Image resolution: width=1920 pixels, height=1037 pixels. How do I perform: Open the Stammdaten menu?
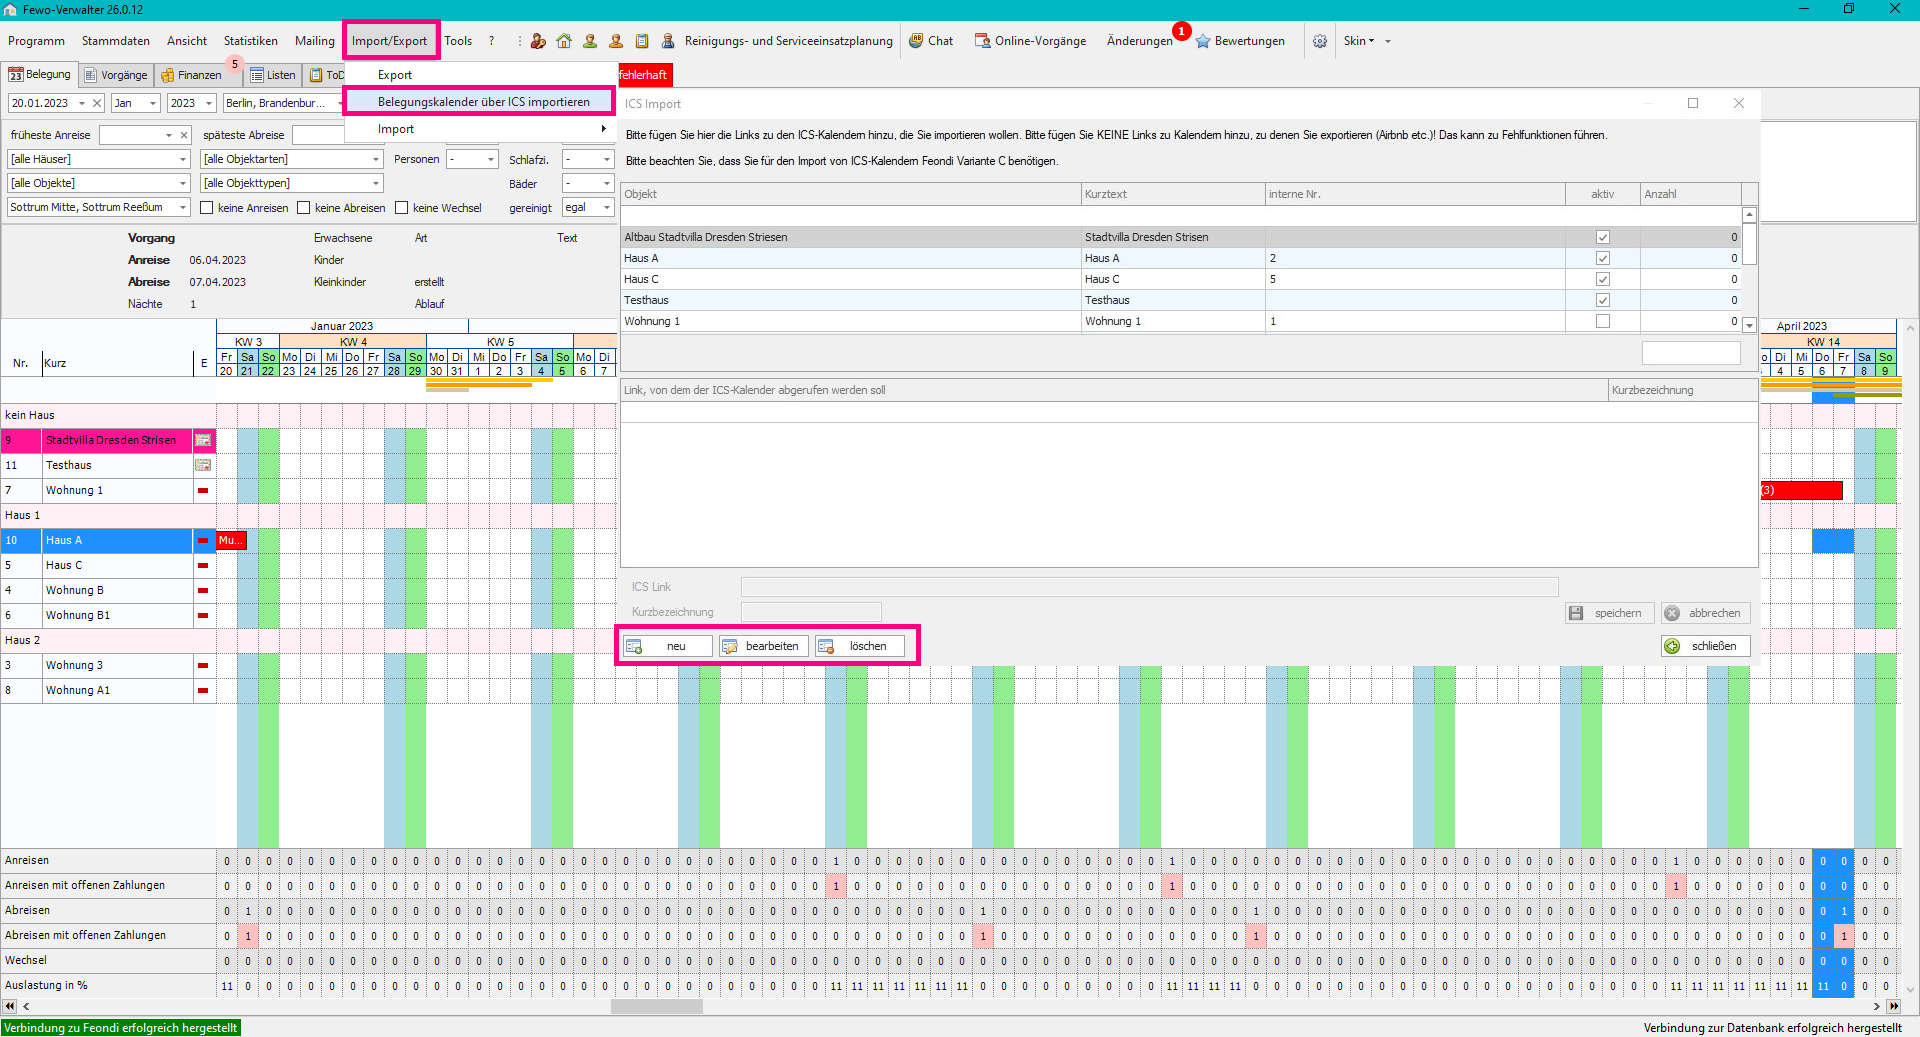click(x=116, y=41)
